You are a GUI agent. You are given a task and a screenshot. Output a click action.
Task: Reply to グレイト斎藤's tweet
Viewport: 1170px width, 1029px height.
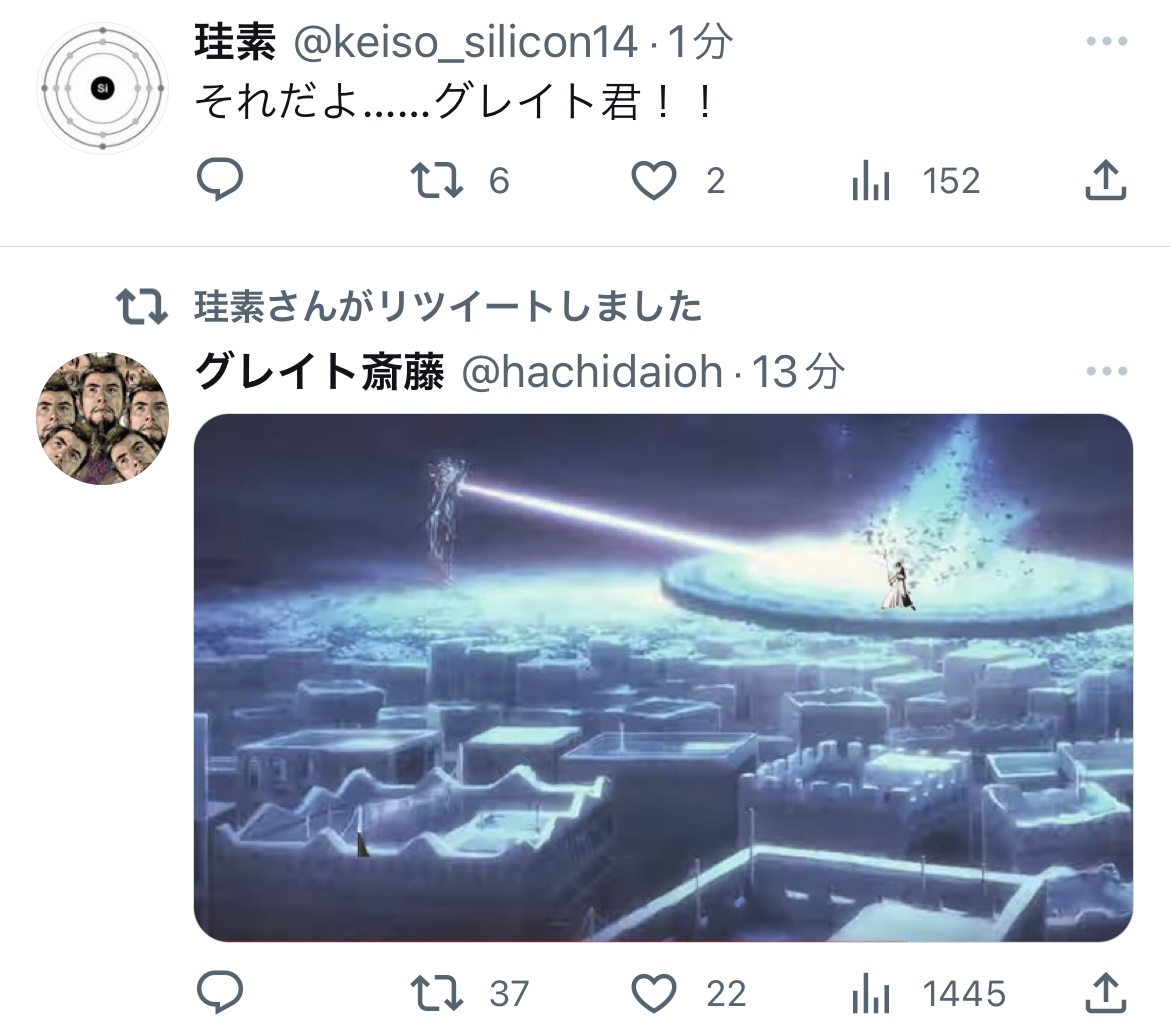click(219, 992)
